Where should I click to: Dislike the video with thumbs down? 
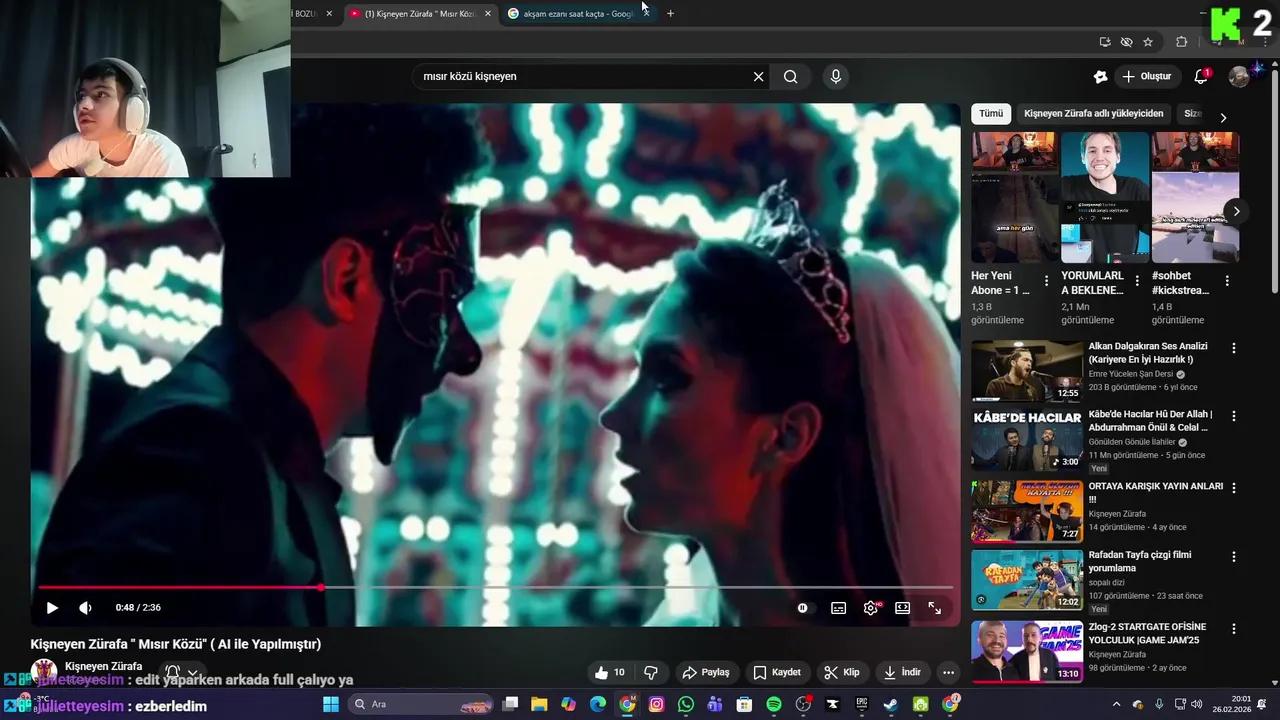coord(651,672)
